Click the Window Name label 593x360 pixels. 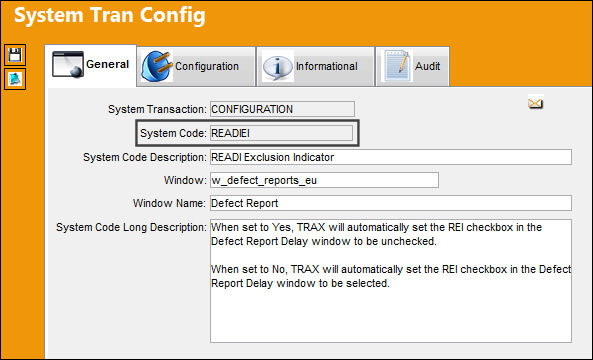tap(169, 203)
